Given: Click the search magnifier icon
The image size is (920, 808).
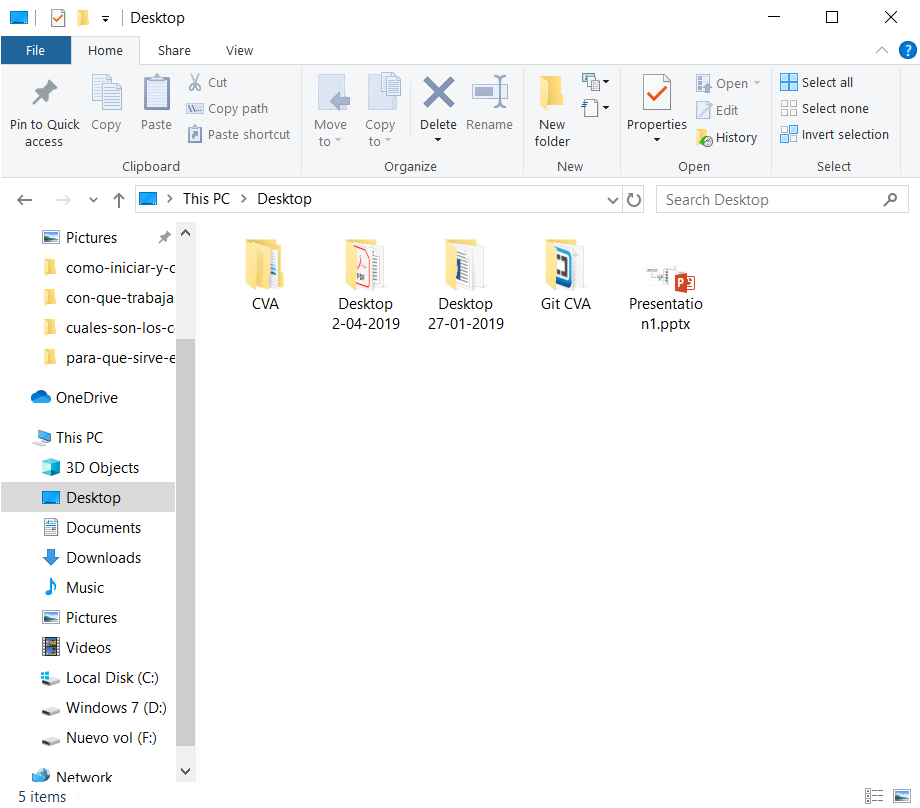Looking at the screenshot, I should [x=890, y=200].
